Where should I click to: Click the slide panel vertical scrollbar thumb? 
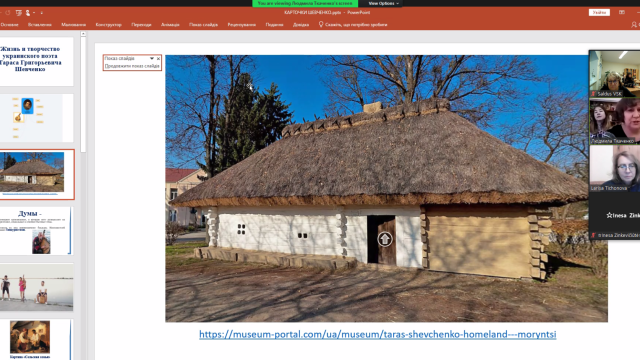pos(83,95)
